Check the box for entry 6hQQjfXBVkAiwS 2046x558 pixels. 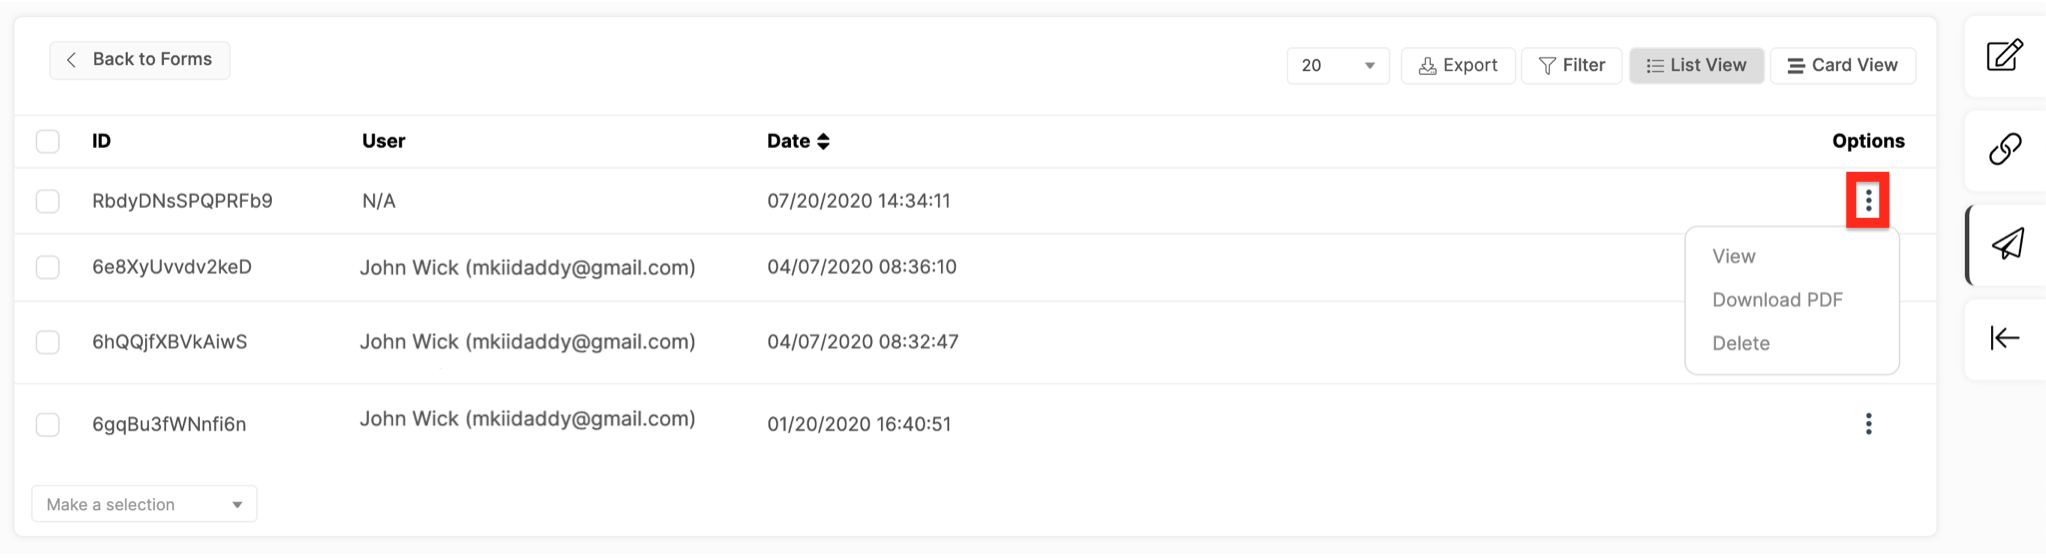(47, 342)
